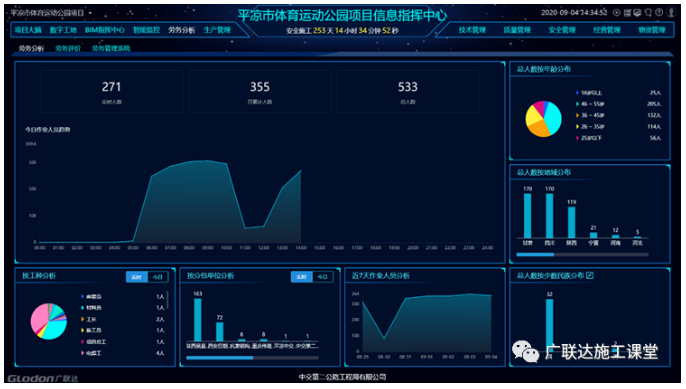Image resolution: width=686 pixels, height=389 pixels.
Task: Click the Glodon 广联达 logo in footer
Action: pos(42,378)
